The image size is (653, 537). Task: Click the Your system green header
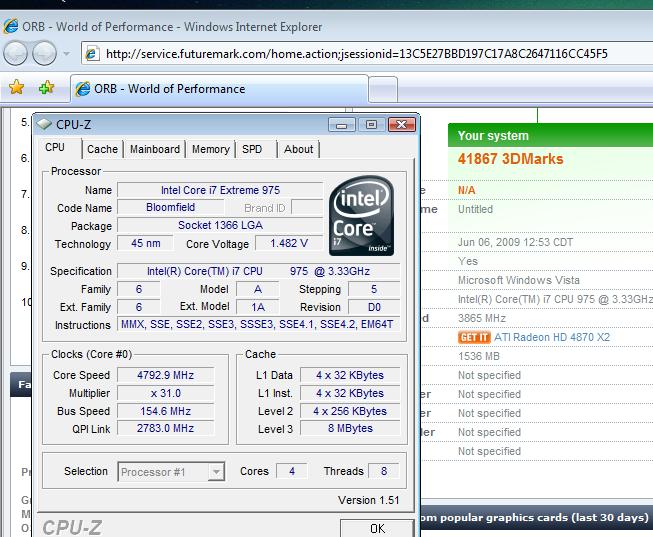coord(551,135)
